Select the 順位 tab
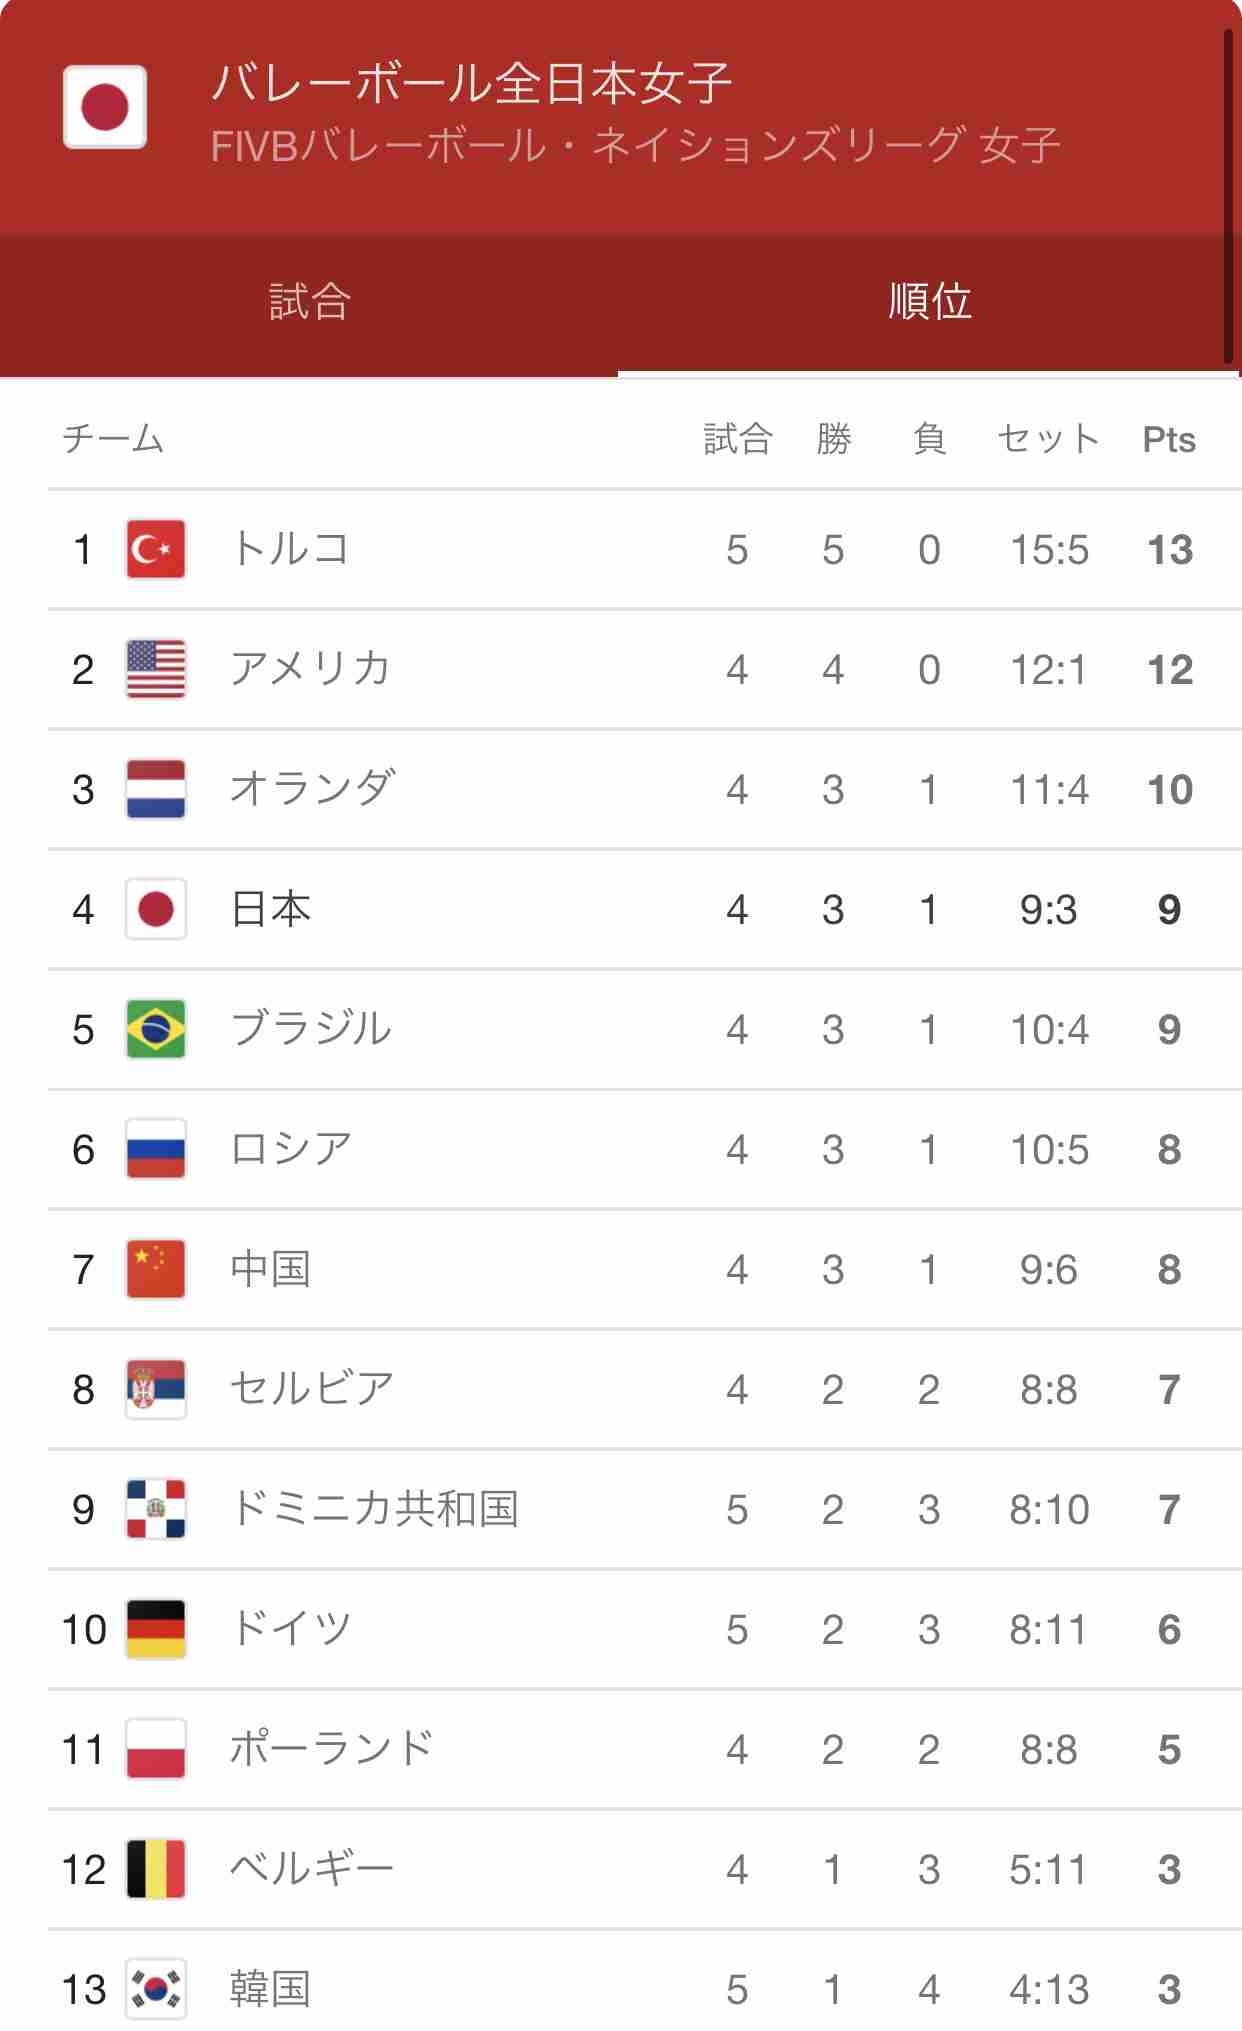The height and width of the screenshot is (2031, 1242). tap(930, 302)
